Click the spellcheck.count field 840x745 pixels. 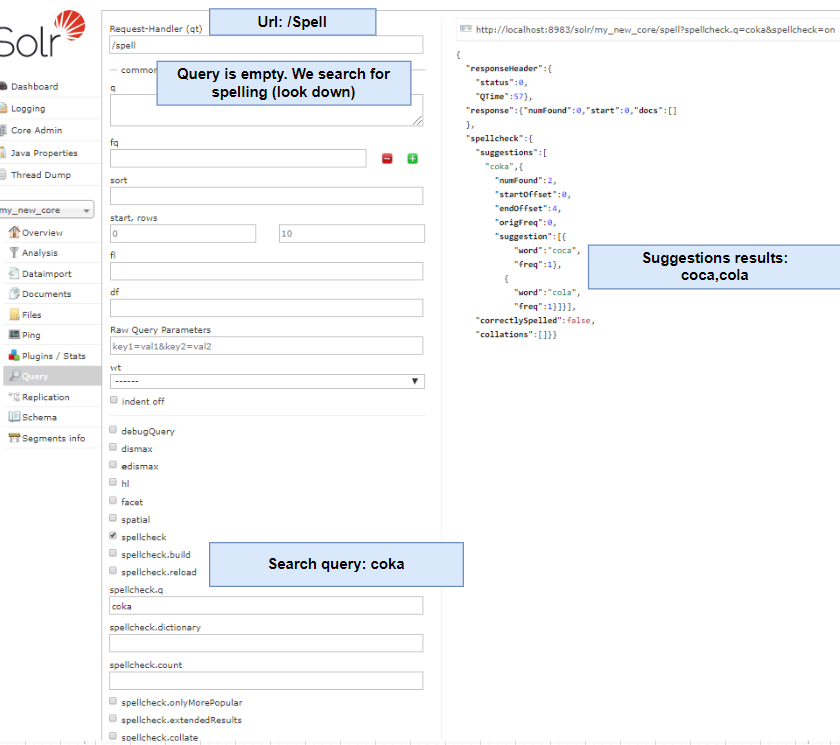click(x=266, y=681)
